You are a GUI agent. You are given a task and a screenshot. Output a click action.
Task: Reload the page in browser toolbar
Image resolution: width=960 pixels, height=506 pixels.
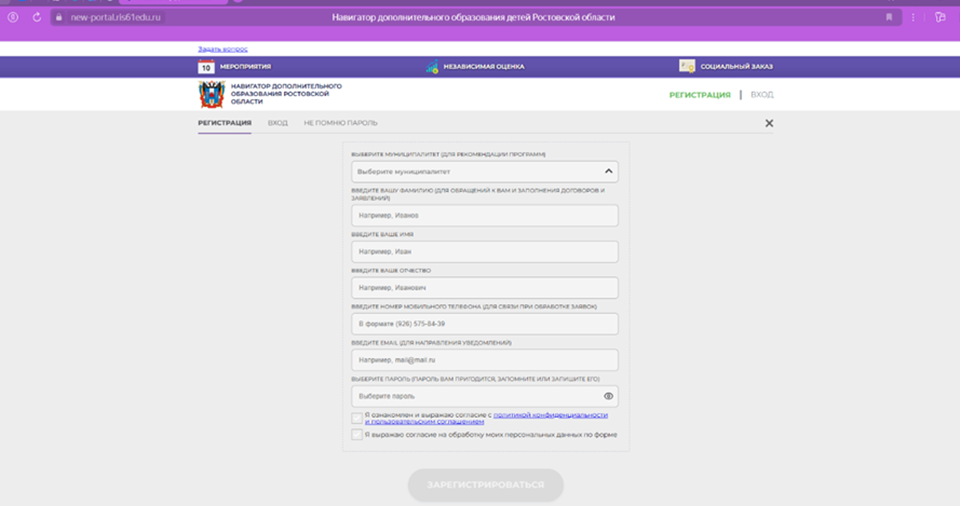click(x=37, y=17)
